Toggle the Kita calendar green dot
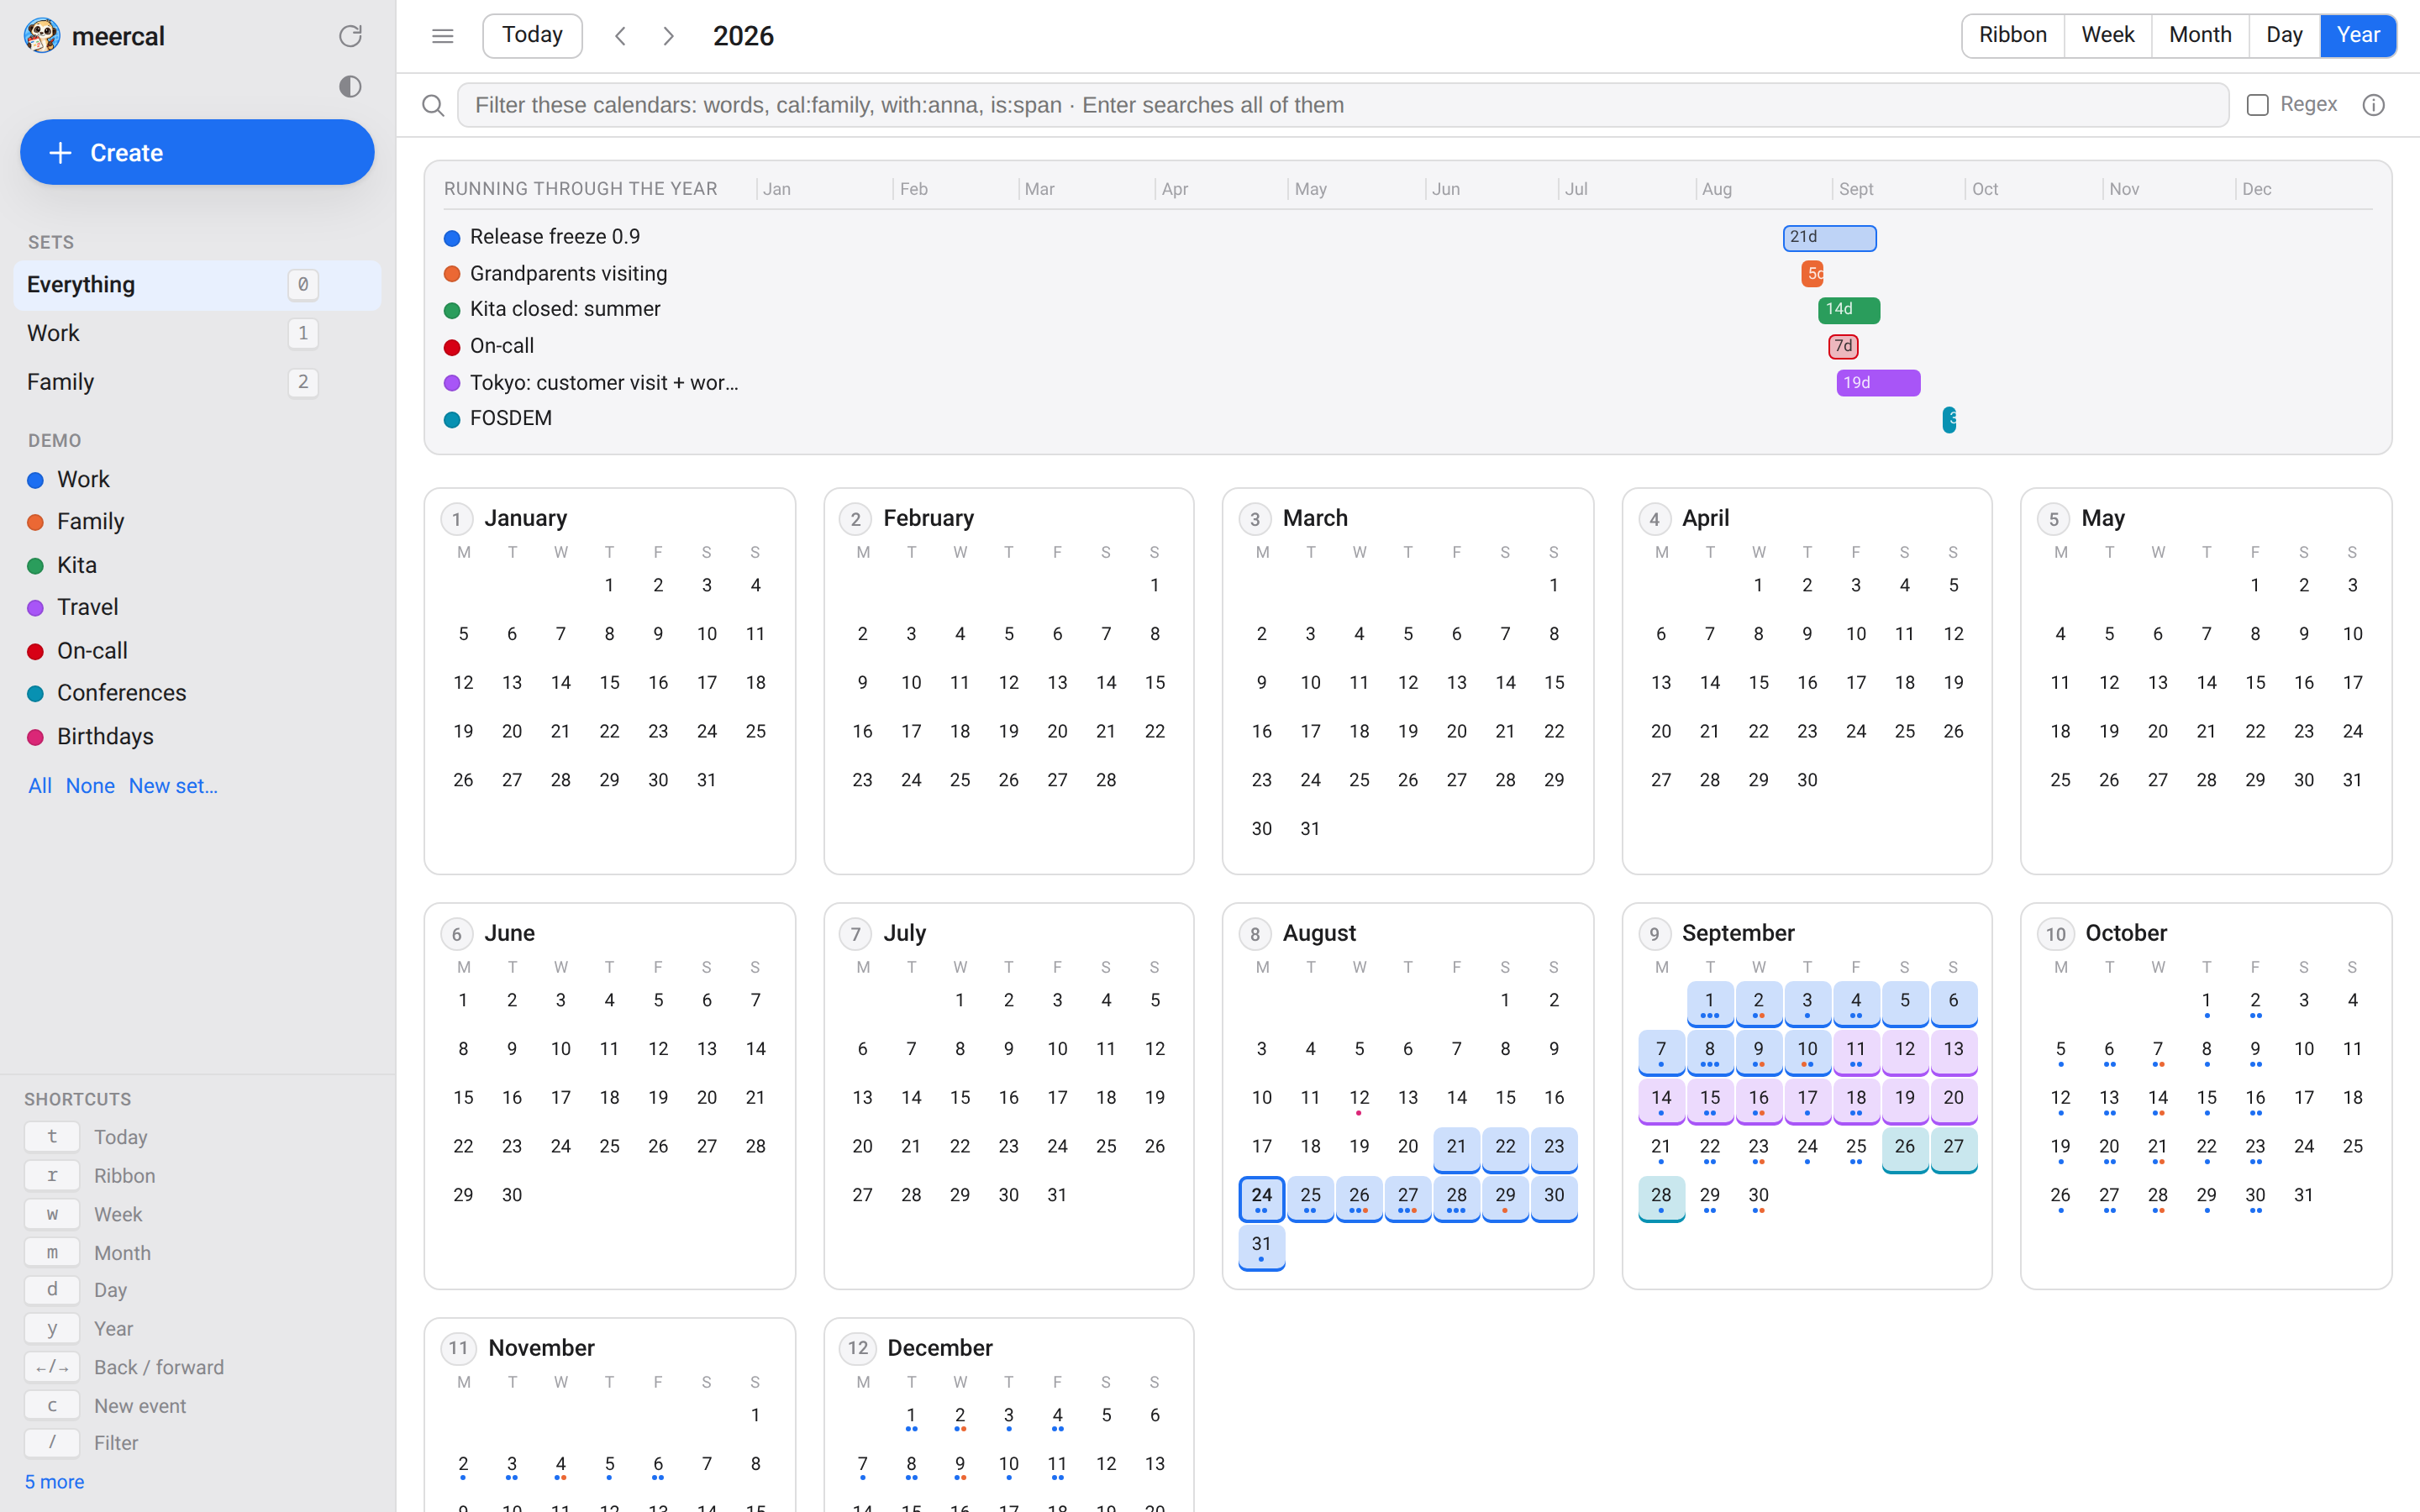Screen dimensions: 2420x1512 coord(36,566)
